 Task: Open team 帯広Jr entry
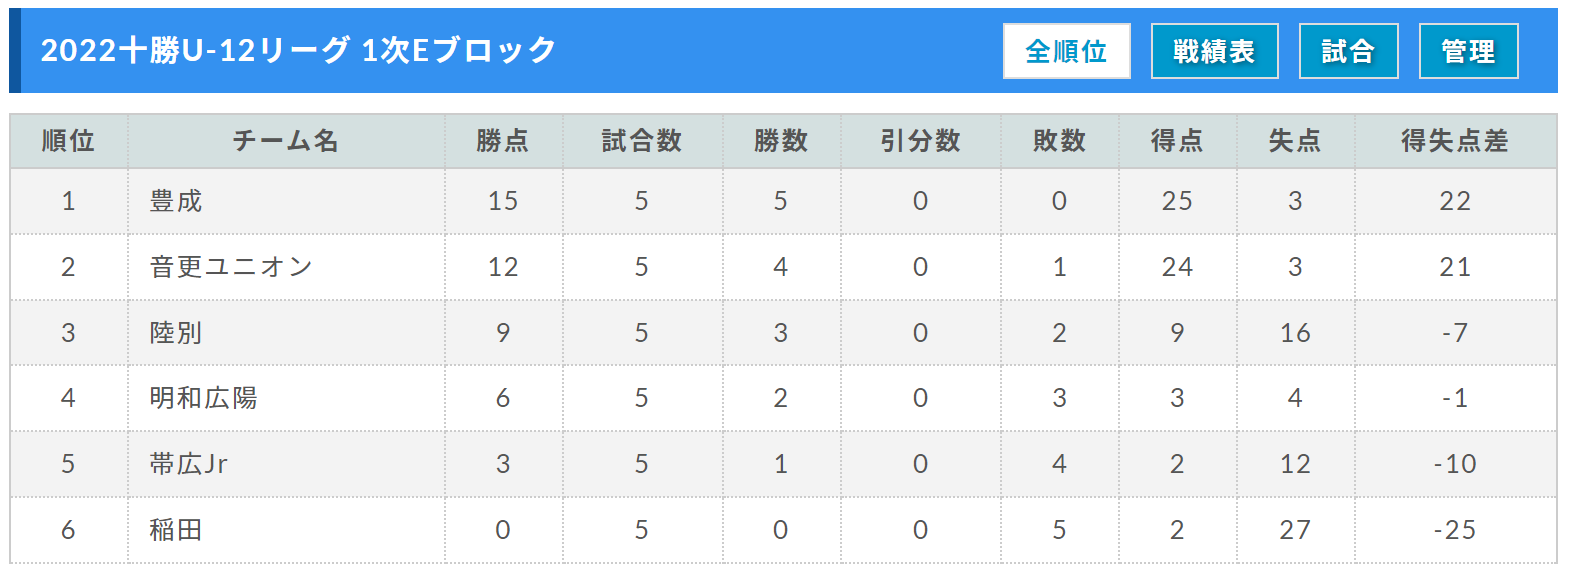click(189, 464)
